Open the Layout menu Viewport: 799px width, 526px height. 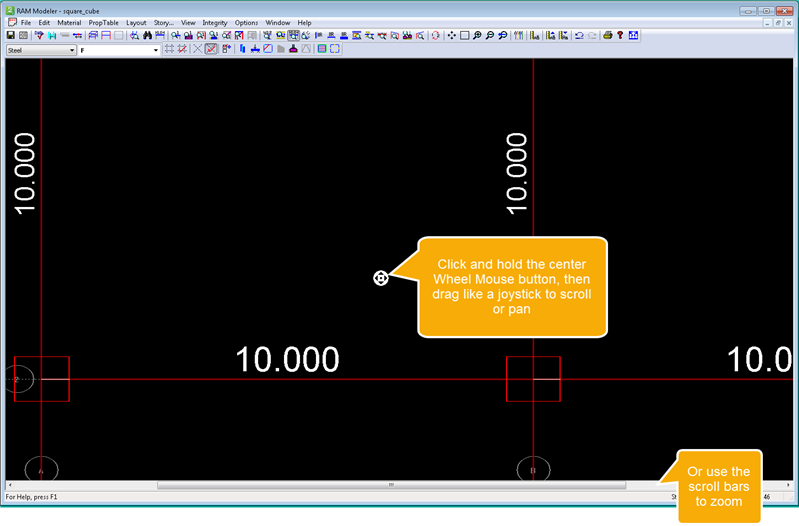click(136, 22)
